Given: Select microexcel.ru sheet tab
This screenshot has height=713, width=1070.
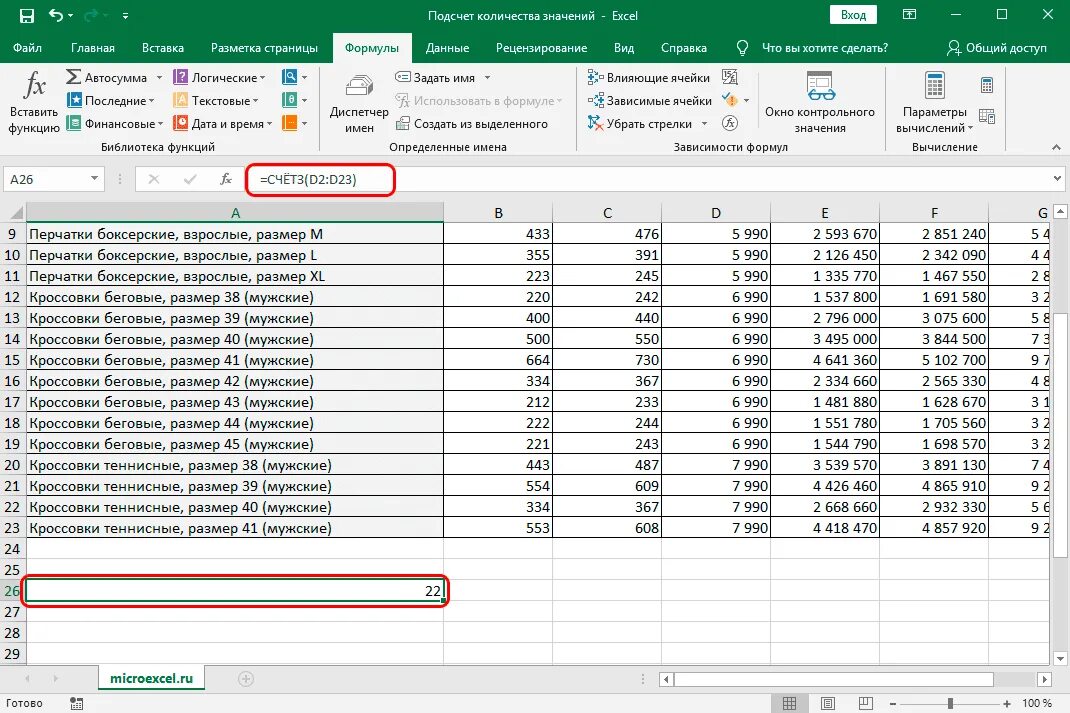Looking at the screenshot, I should point(151,679).
